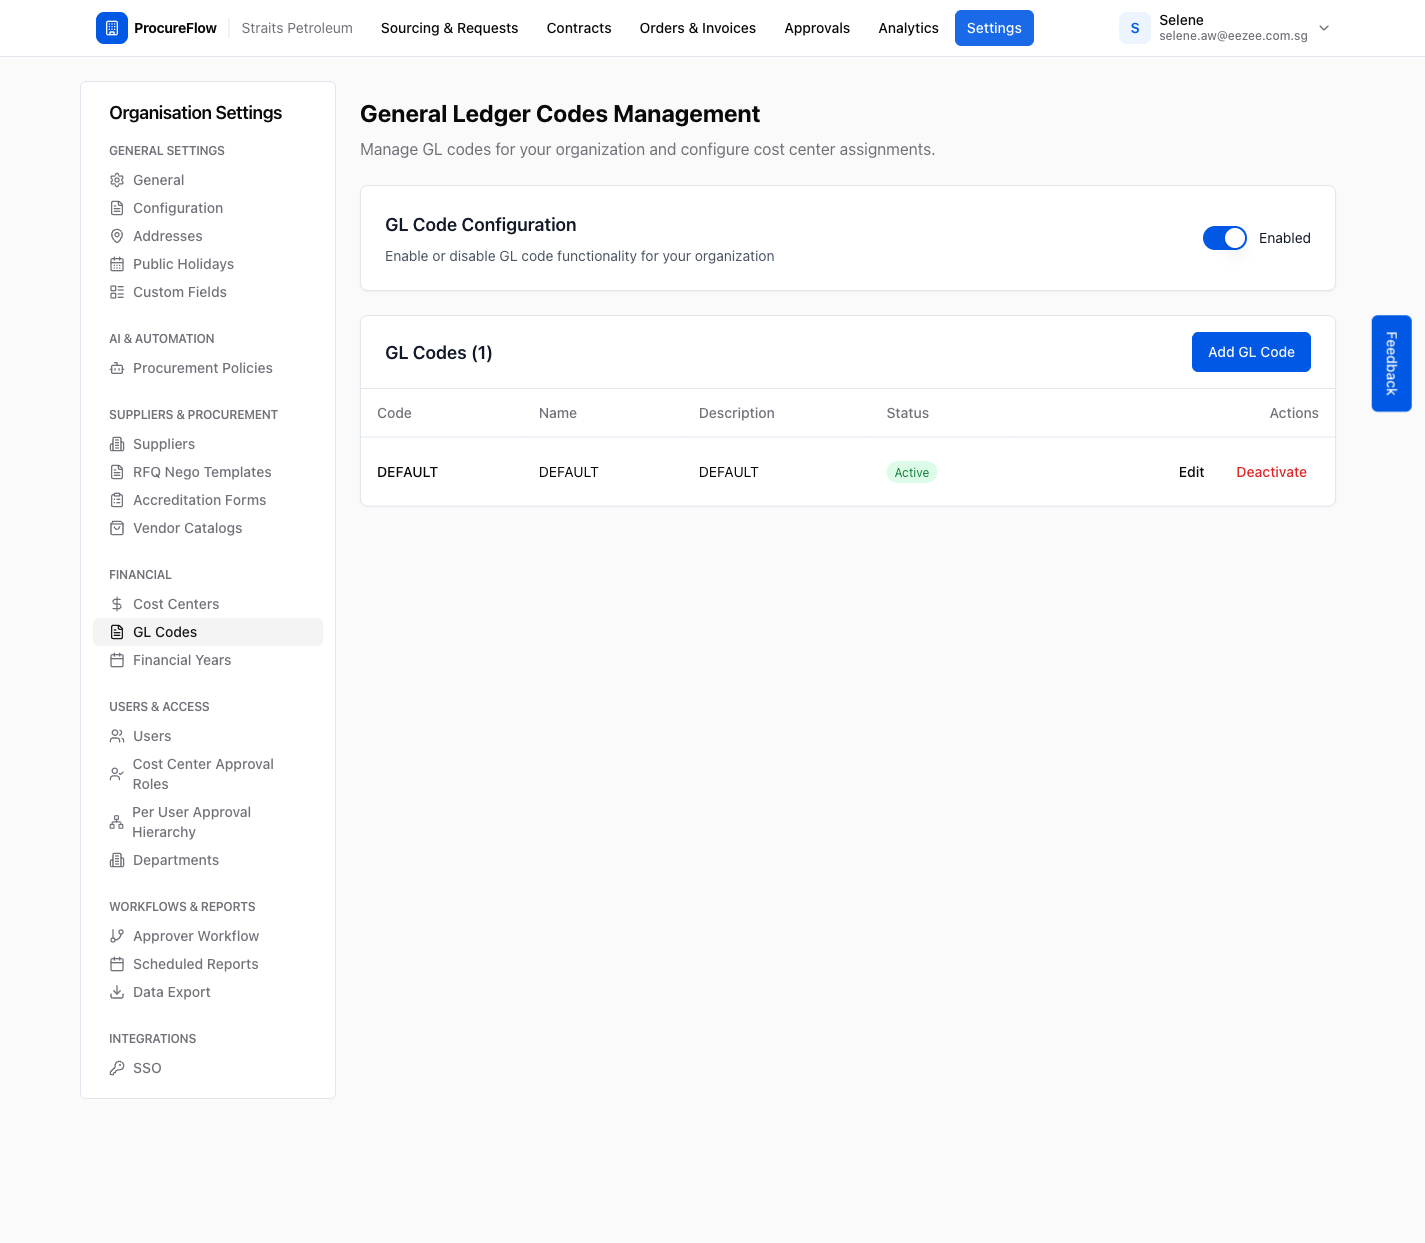This screenshot has width=1425, height=1243.
Task: Go to Cost Centers settings
Action: (208, 604)
